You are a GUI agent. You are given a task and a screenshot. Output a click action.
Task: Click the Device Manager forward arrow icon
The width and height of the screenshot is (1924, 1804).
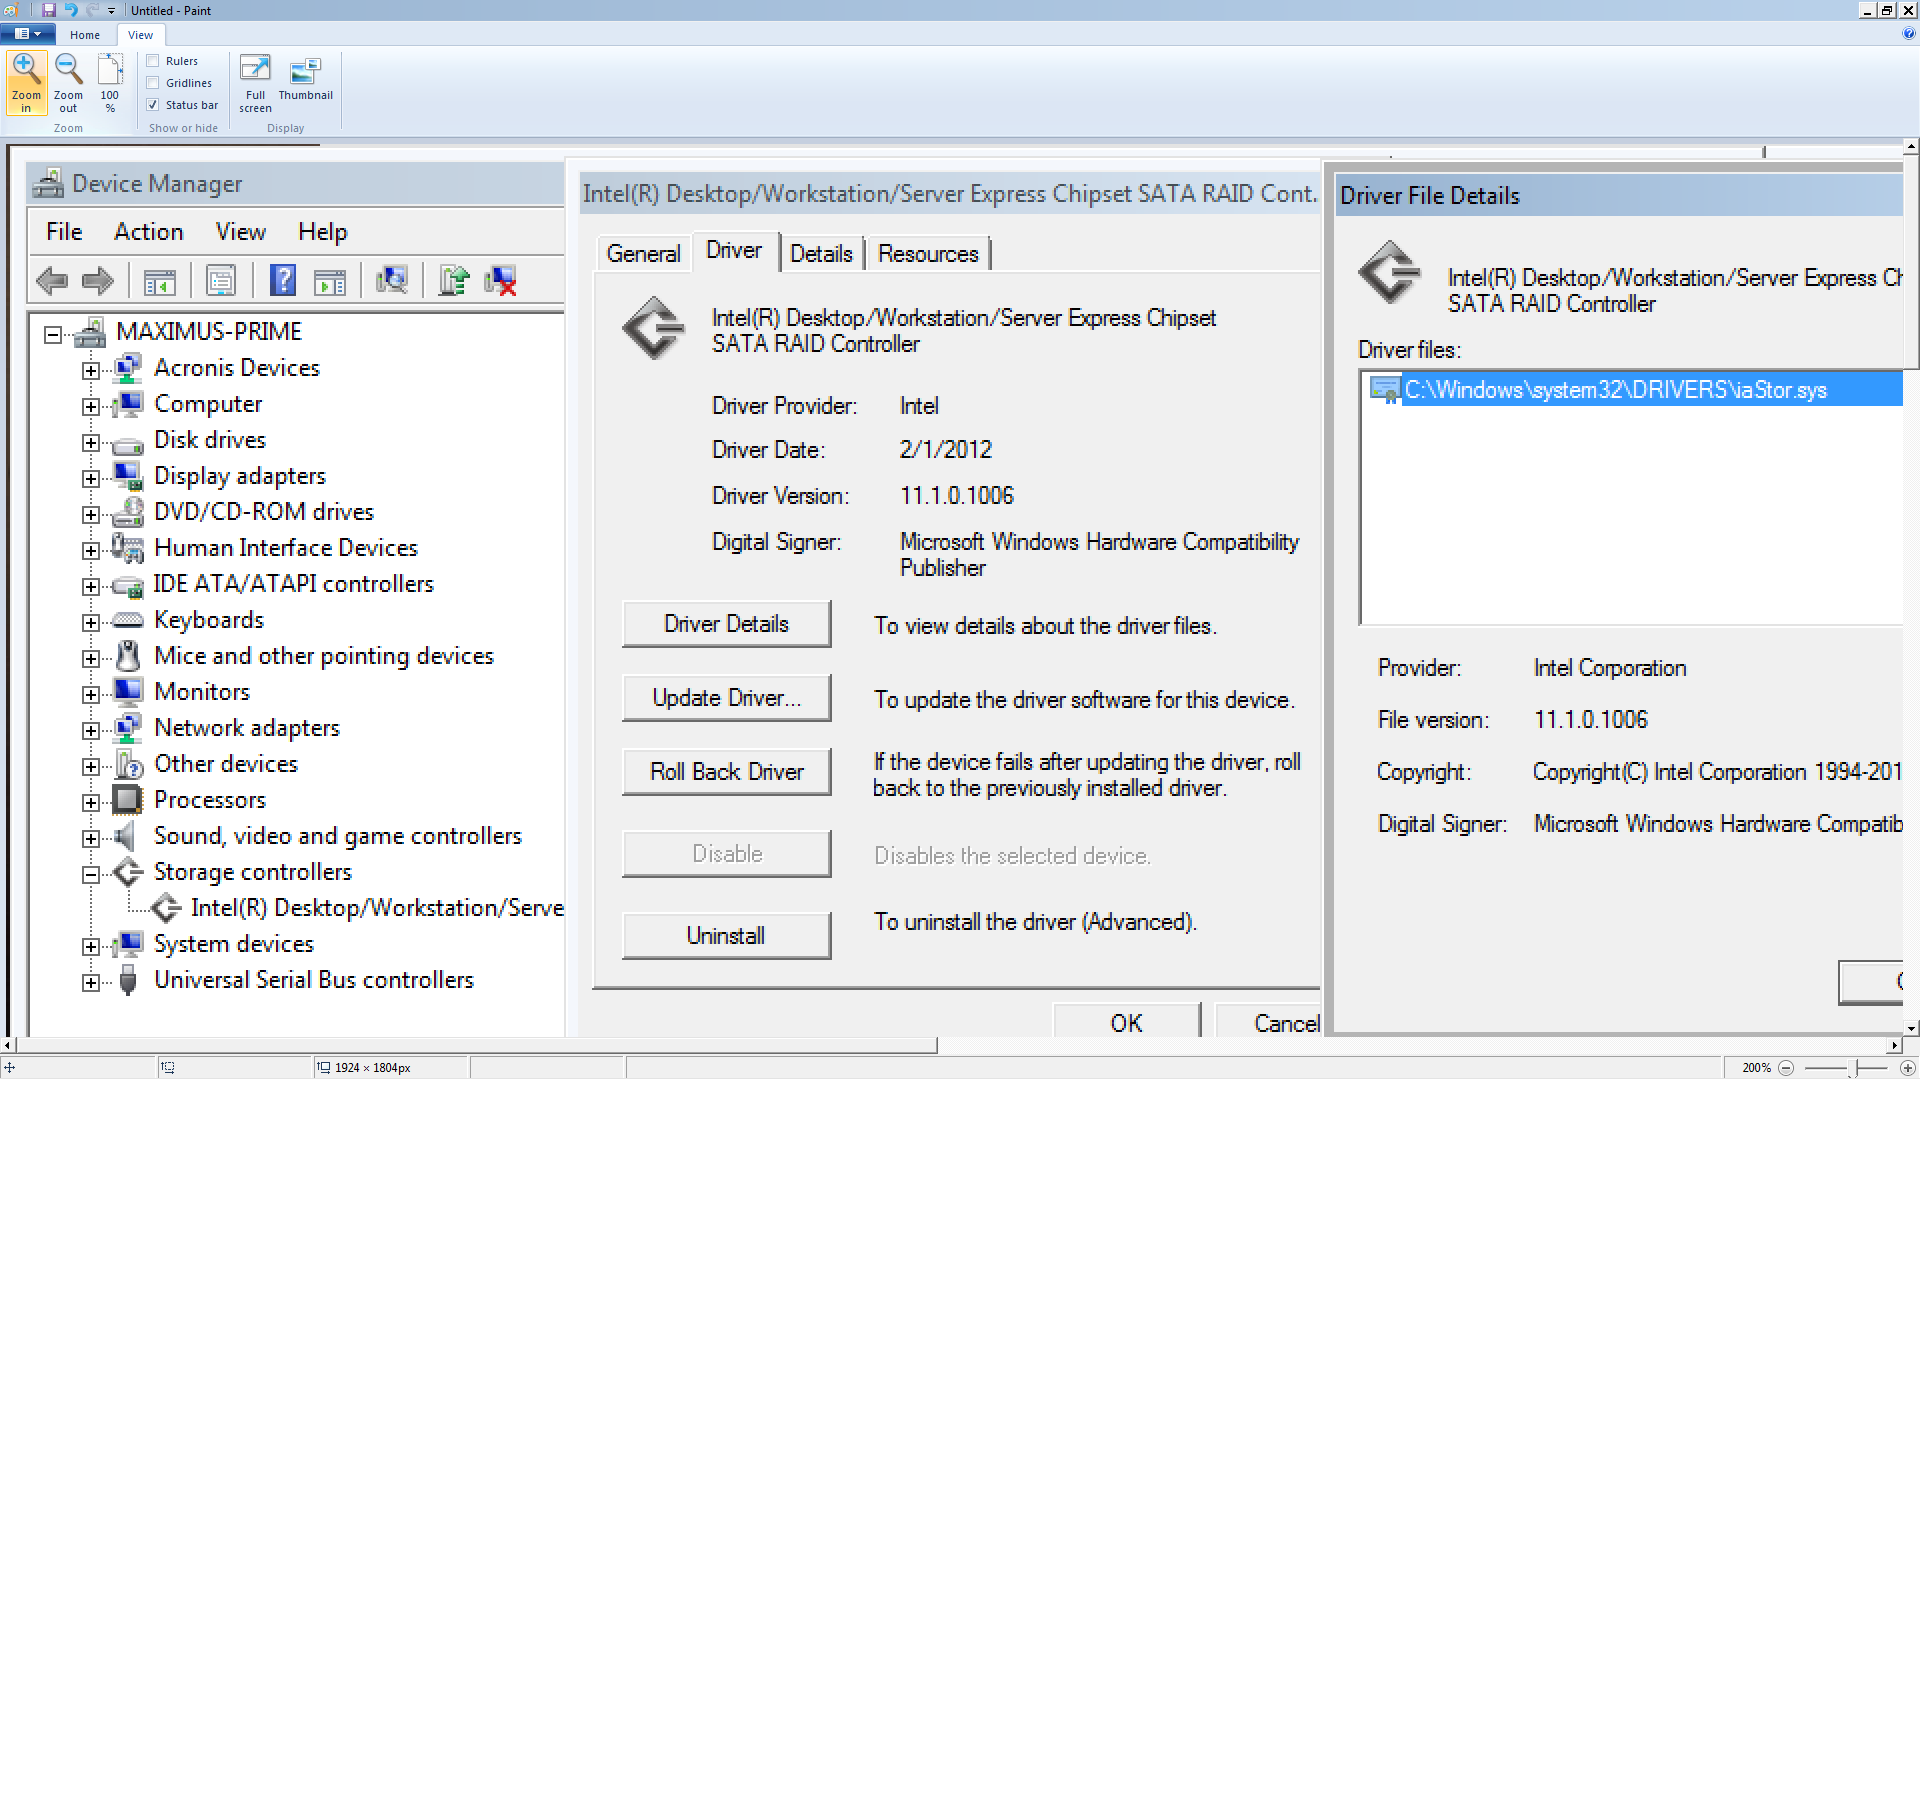pyautogui.click(x=97, y=281)
